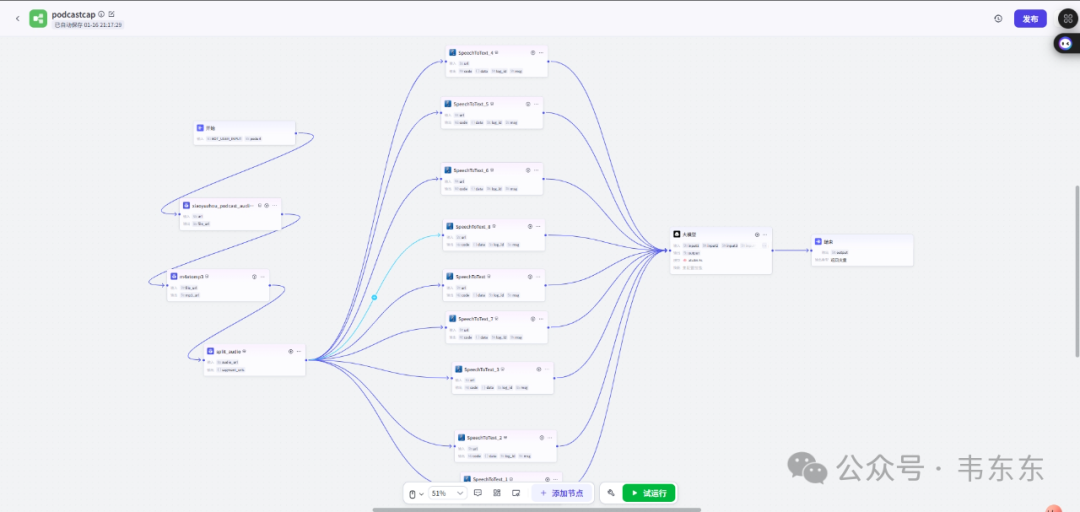Screen dimensions: 1080x512
Task: Test-run the split_audio node
Action: click(x=291, y=351)
